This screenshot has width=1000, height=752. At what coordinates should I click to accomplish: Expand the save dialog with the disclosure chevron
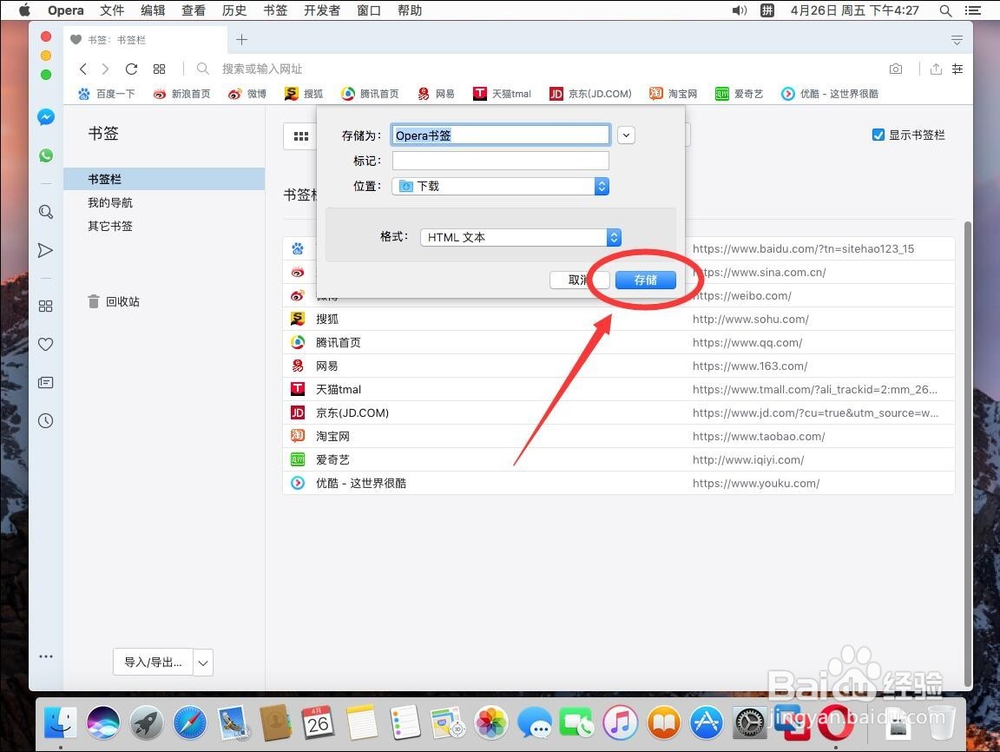pyautogui.click(x=628, y=134)
